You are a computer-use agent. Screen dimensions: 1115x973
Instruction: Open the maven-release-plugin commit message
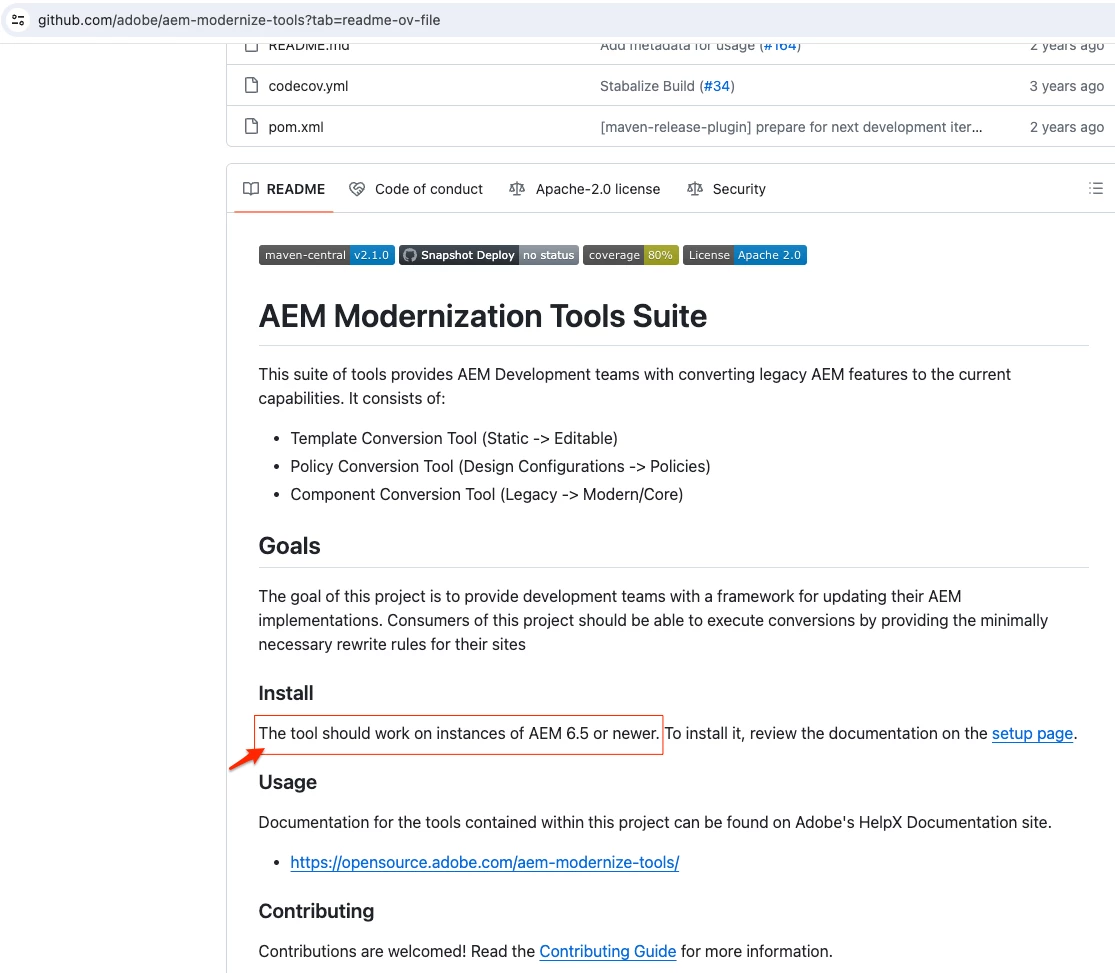(791, 127)
